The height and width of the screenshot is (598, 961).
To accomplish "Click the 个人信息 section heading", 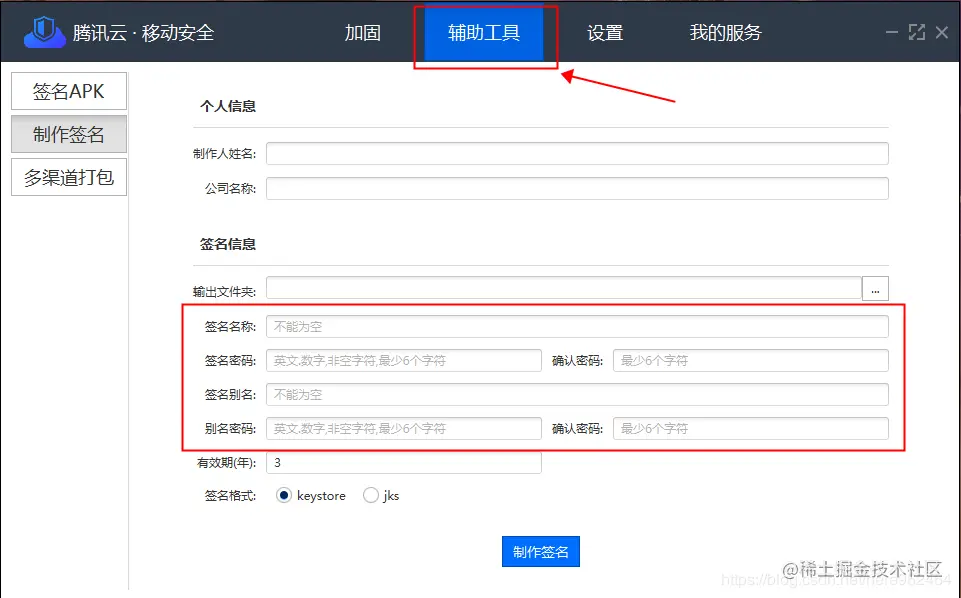I will (228, 106).
